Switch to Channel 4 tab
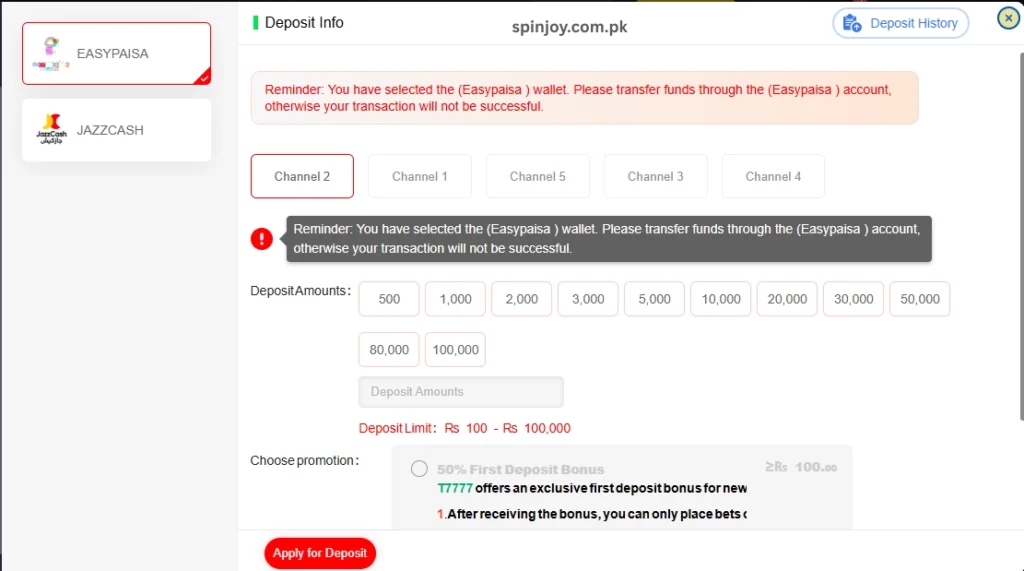 point(773,176)
